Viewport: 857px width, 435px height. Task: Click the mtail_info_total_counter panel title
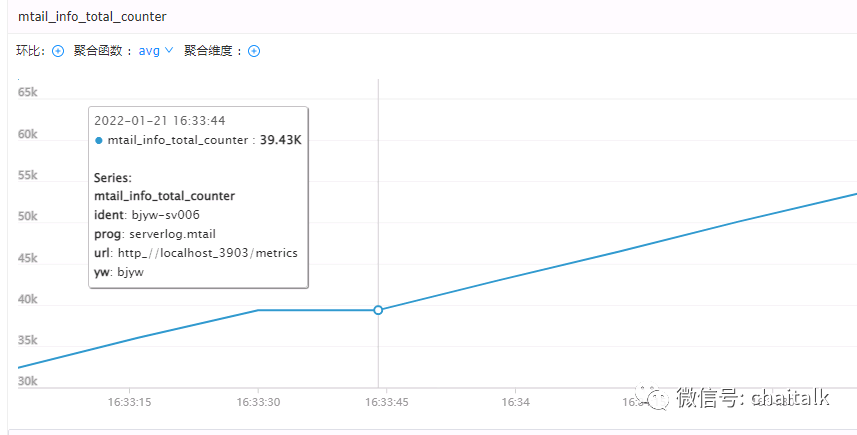pos(92,17)
